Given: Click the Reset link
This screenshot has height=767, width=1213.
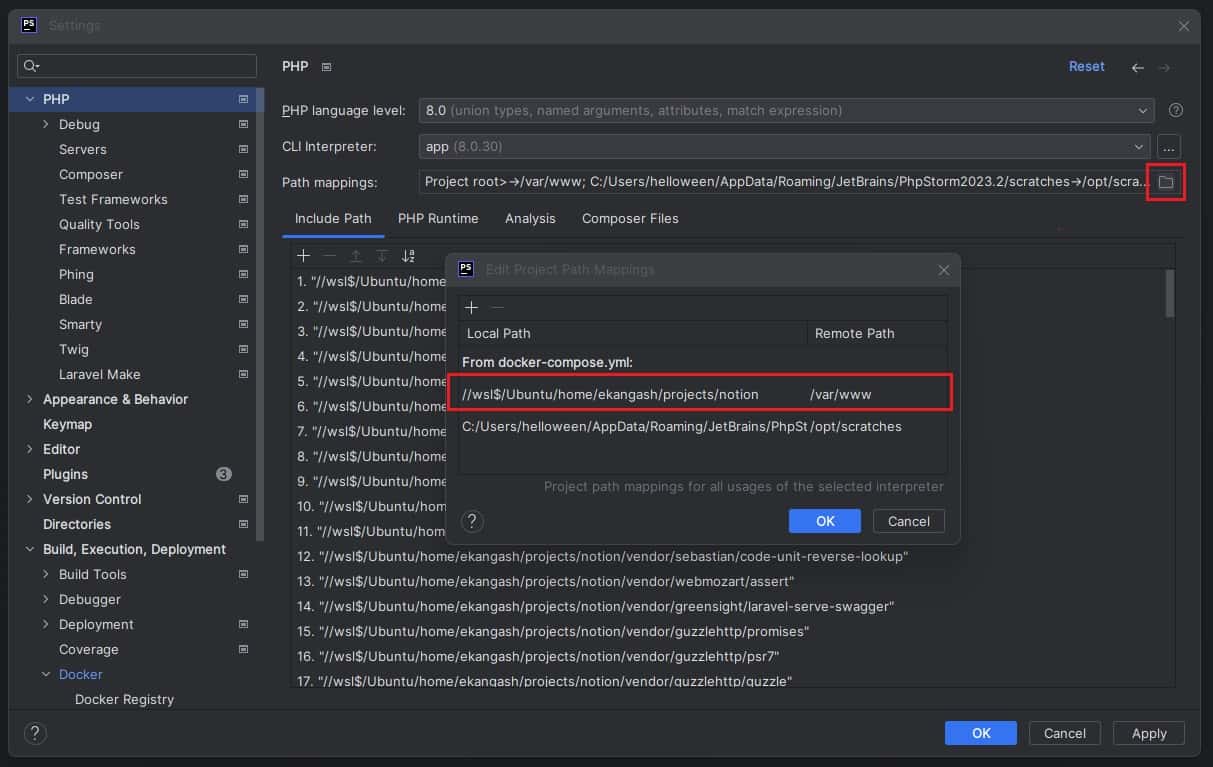Looking at the screenshot, I should pos(1086,66).
